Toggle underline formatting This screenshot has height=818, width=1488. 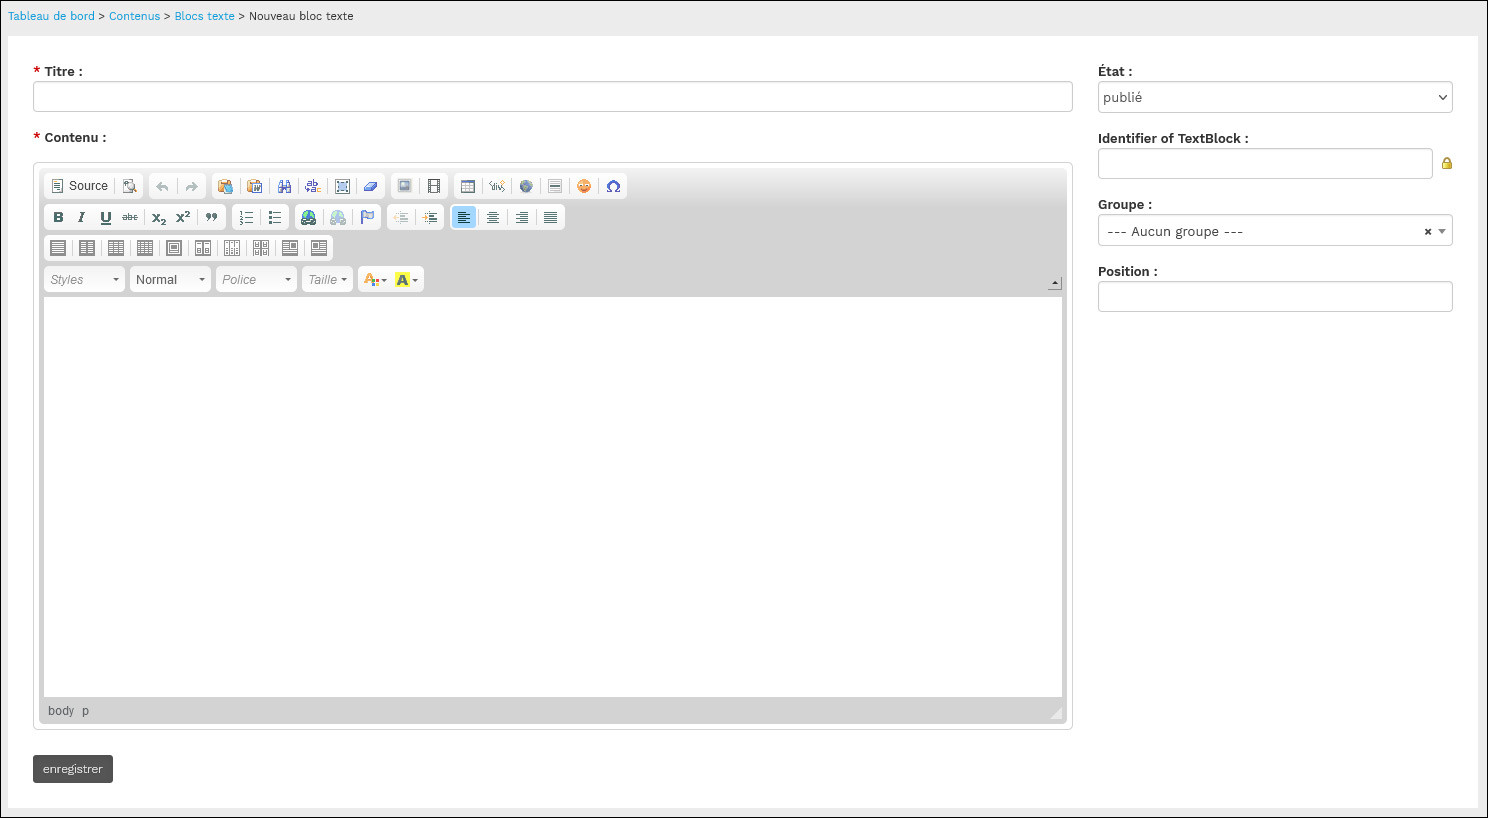pyautogui.click(x=105, y=217)
